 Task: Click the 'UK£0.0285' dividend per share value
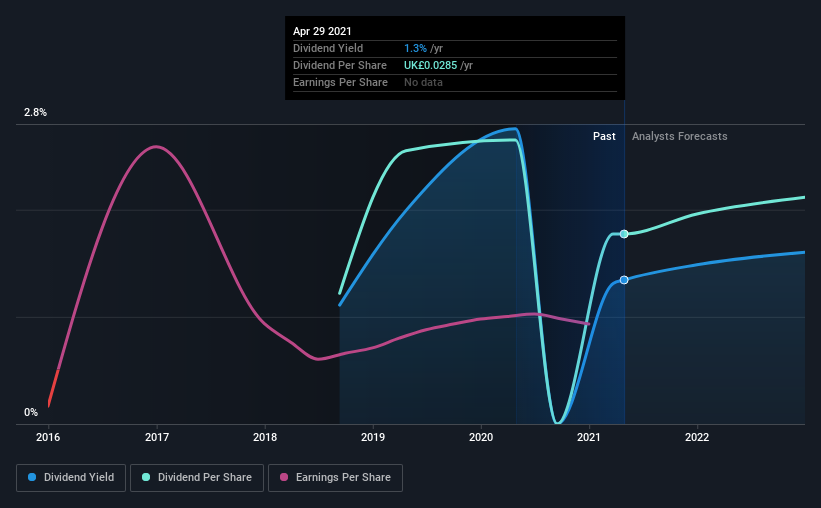[430, 65]
